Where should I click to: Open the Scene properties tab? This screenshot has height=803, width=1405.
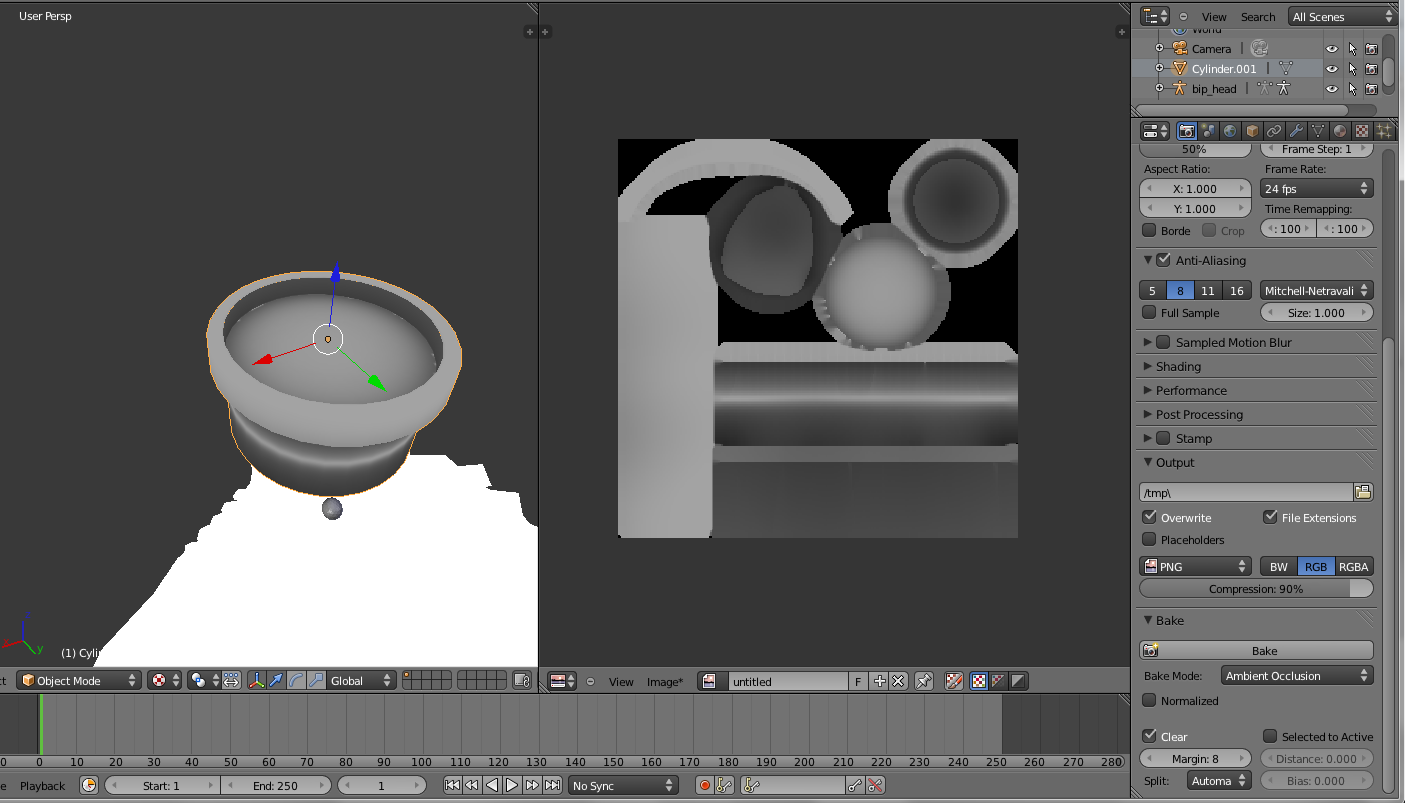tap(1209, 131)
